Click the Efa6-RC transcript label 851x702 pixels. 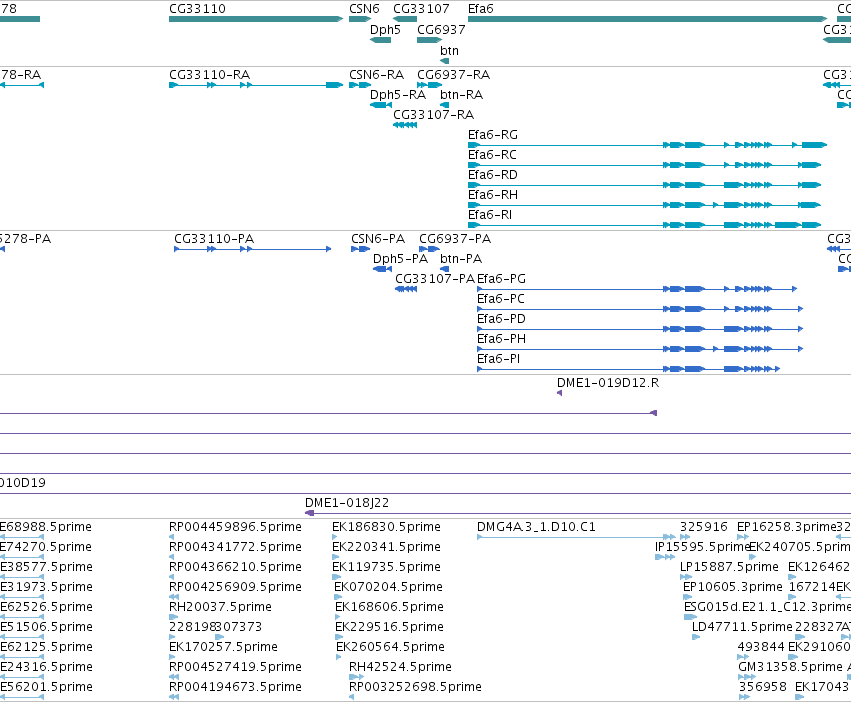coord(492,155)
